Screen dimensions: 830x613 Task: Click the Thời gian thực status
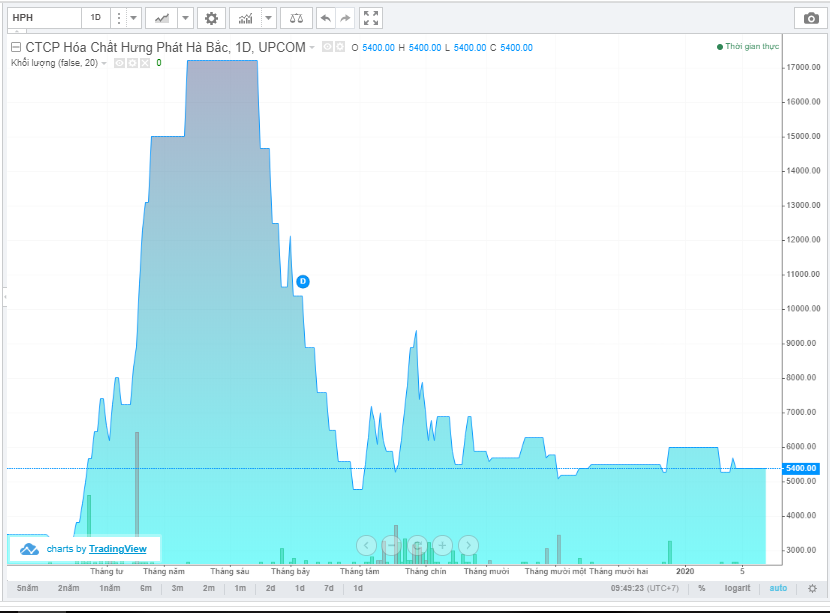[748, 47]
